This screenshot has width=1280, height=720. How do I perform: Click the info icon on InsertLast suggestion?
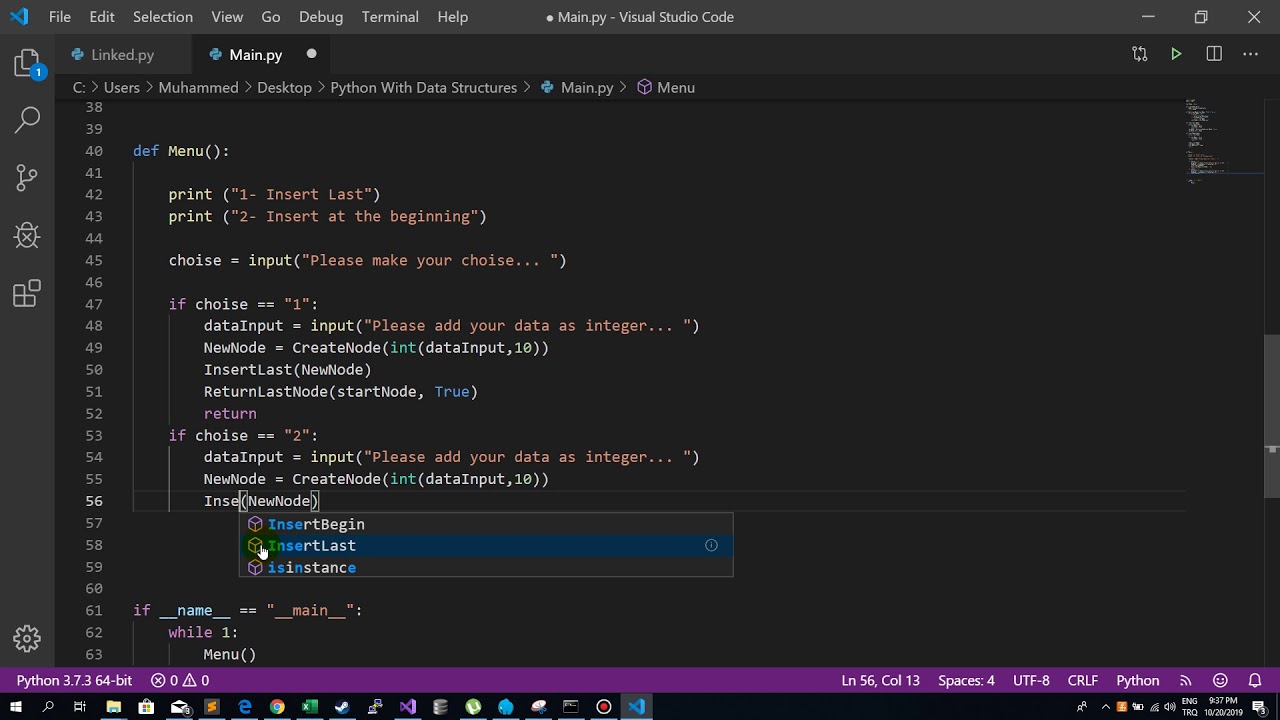coord(711,545)
